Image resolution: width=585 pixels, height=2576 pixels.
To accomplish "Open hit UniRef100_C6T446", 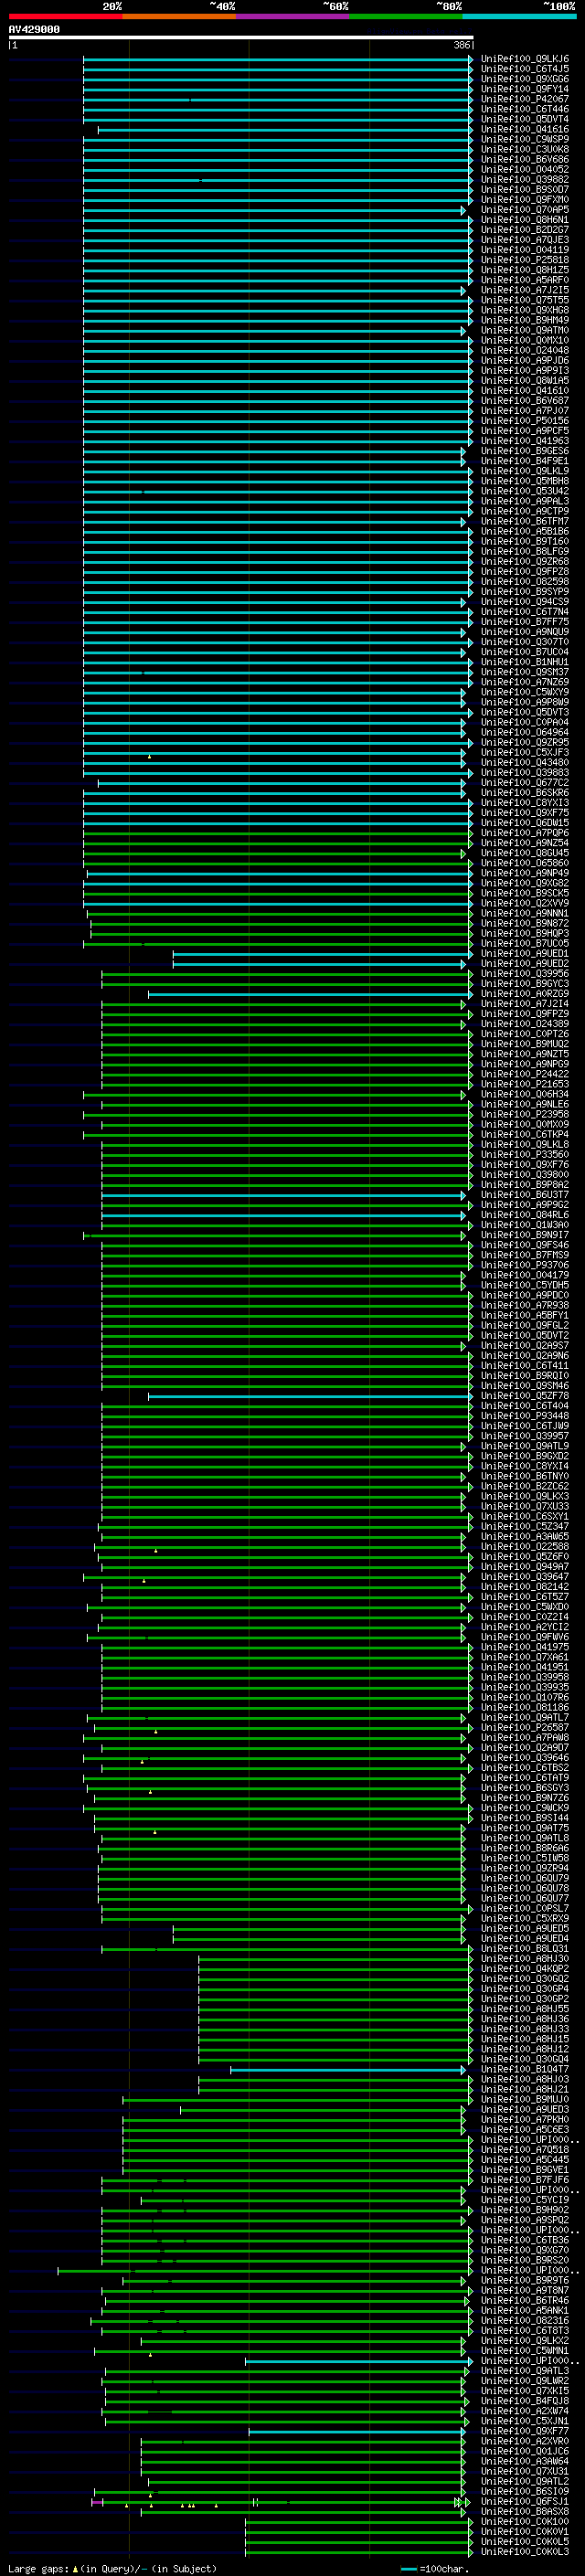I will 525,110.
